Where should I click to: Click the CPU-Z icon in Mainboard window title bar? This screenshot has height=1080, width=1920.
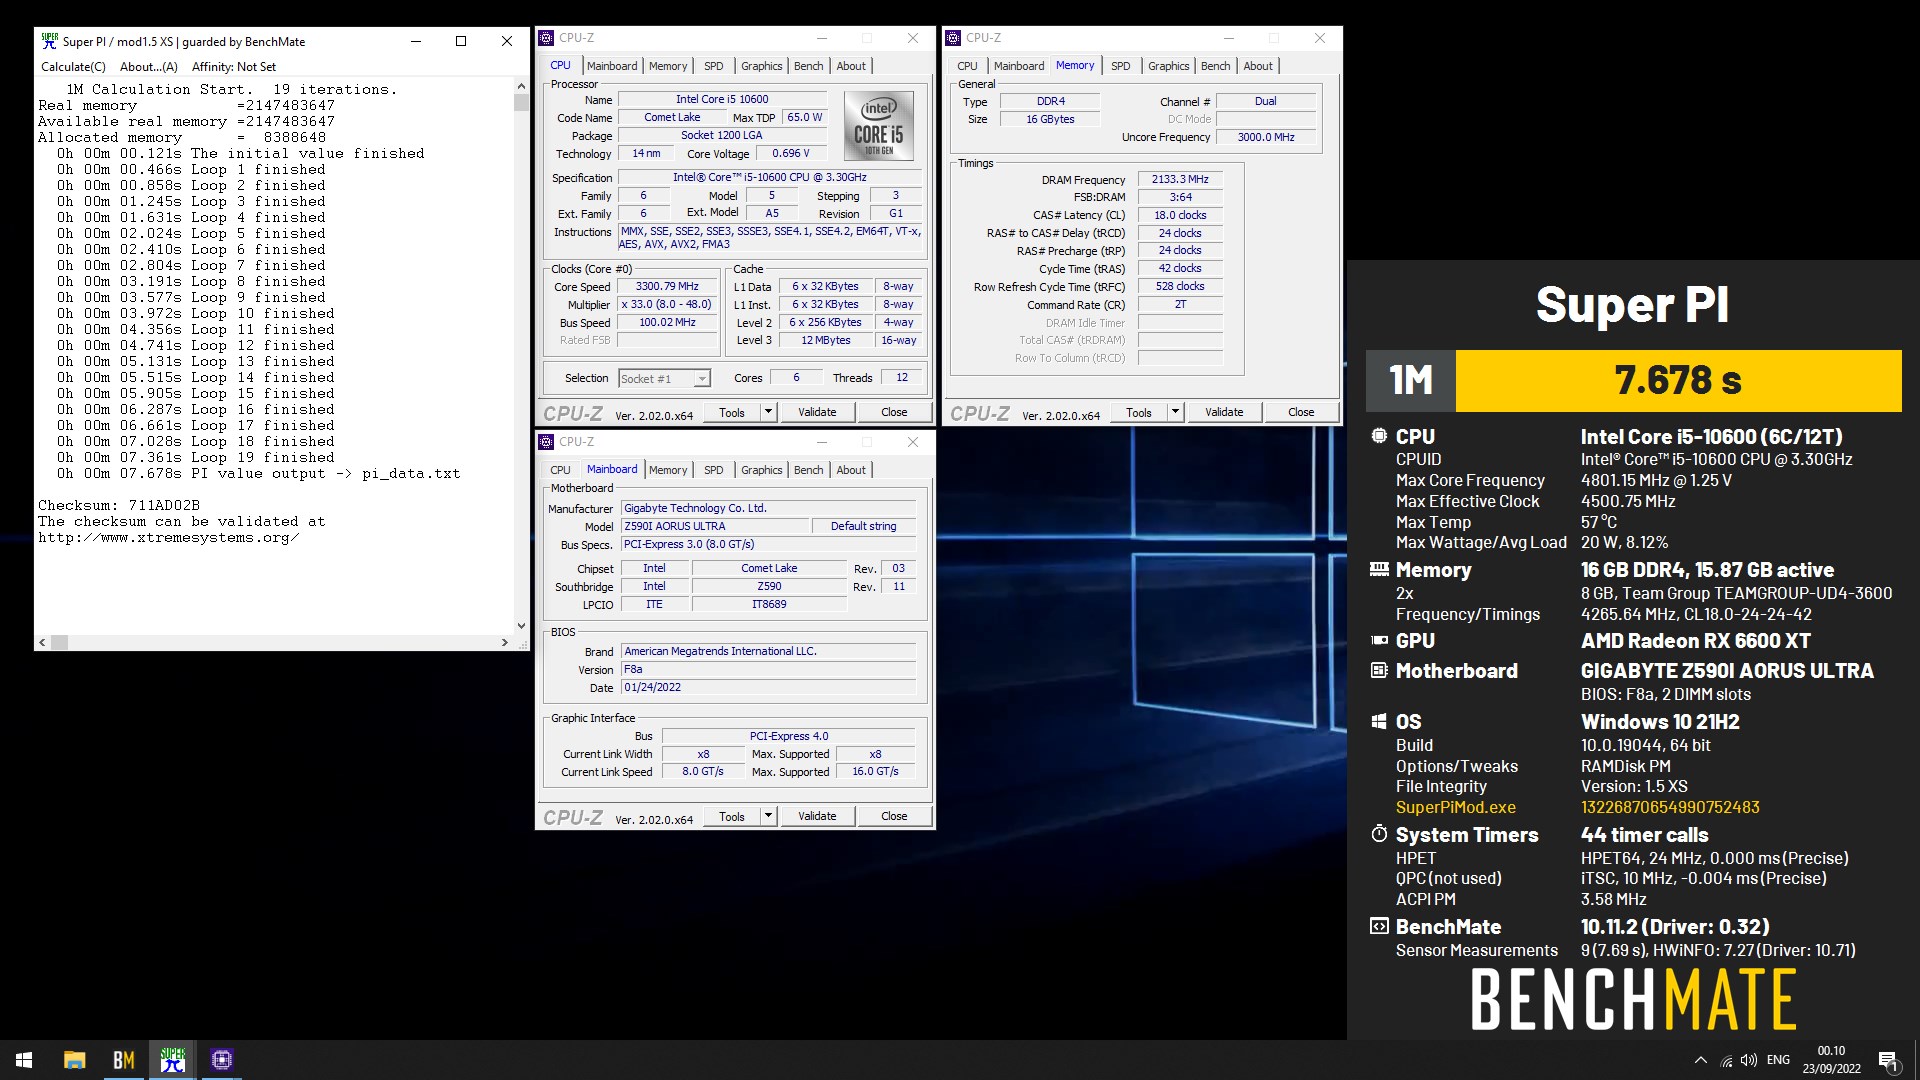tap(546, 442)
